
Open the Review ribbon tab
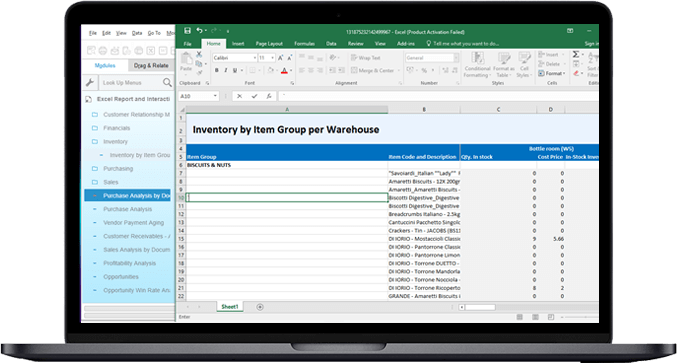pos(355,44)
